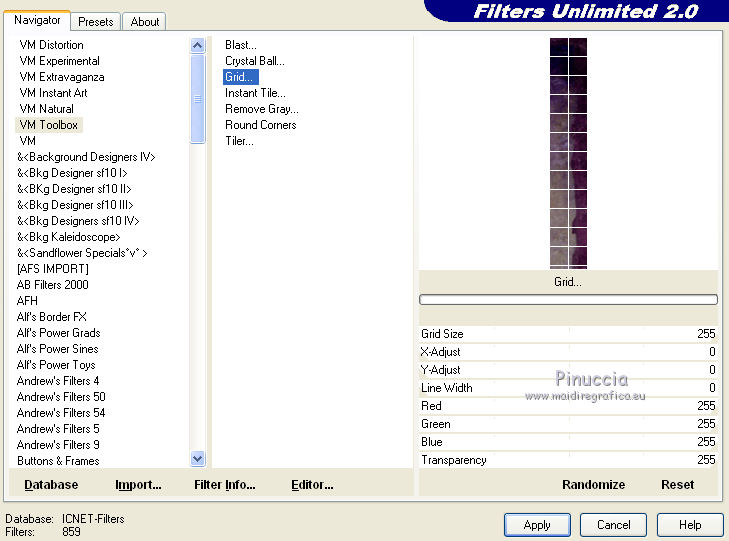The width and height of the screenshot is (729, 541).
Task: Adjust the Transparency slider
Action: tap(568, 460)
